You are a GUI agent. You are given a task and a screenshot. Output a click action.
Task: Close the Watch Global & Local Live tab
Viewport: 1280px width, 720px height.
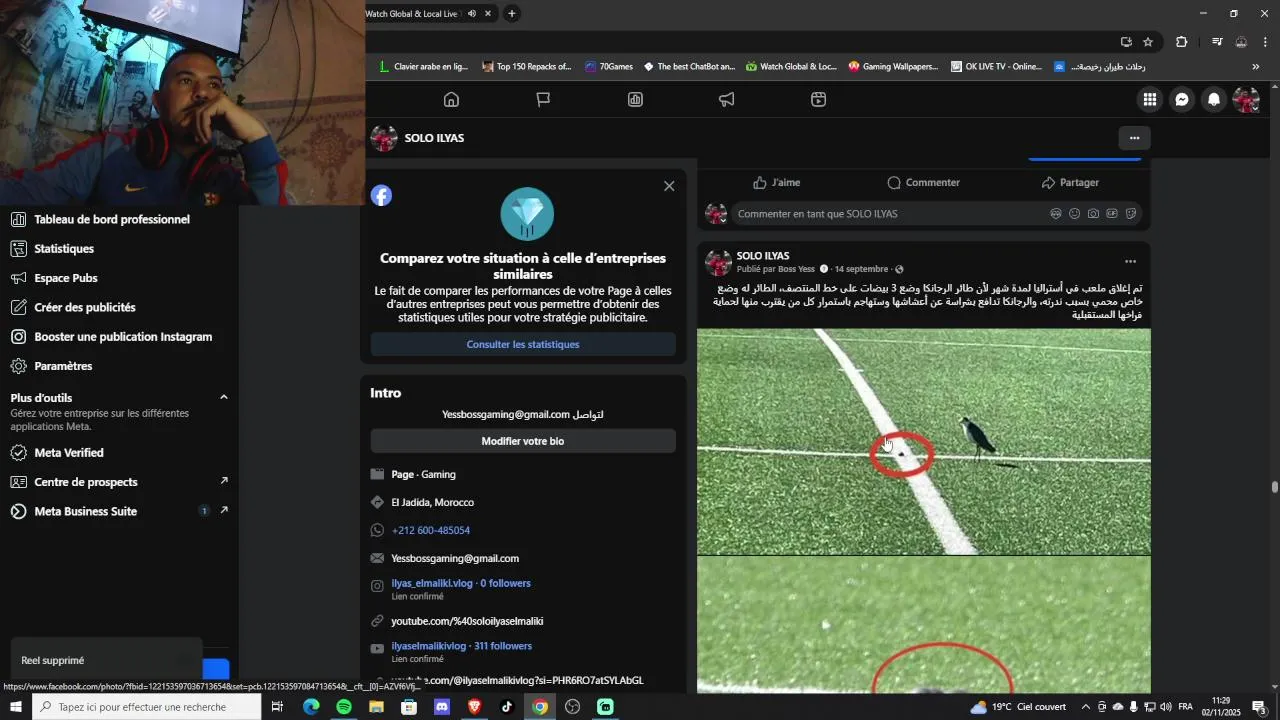(488, 14)
